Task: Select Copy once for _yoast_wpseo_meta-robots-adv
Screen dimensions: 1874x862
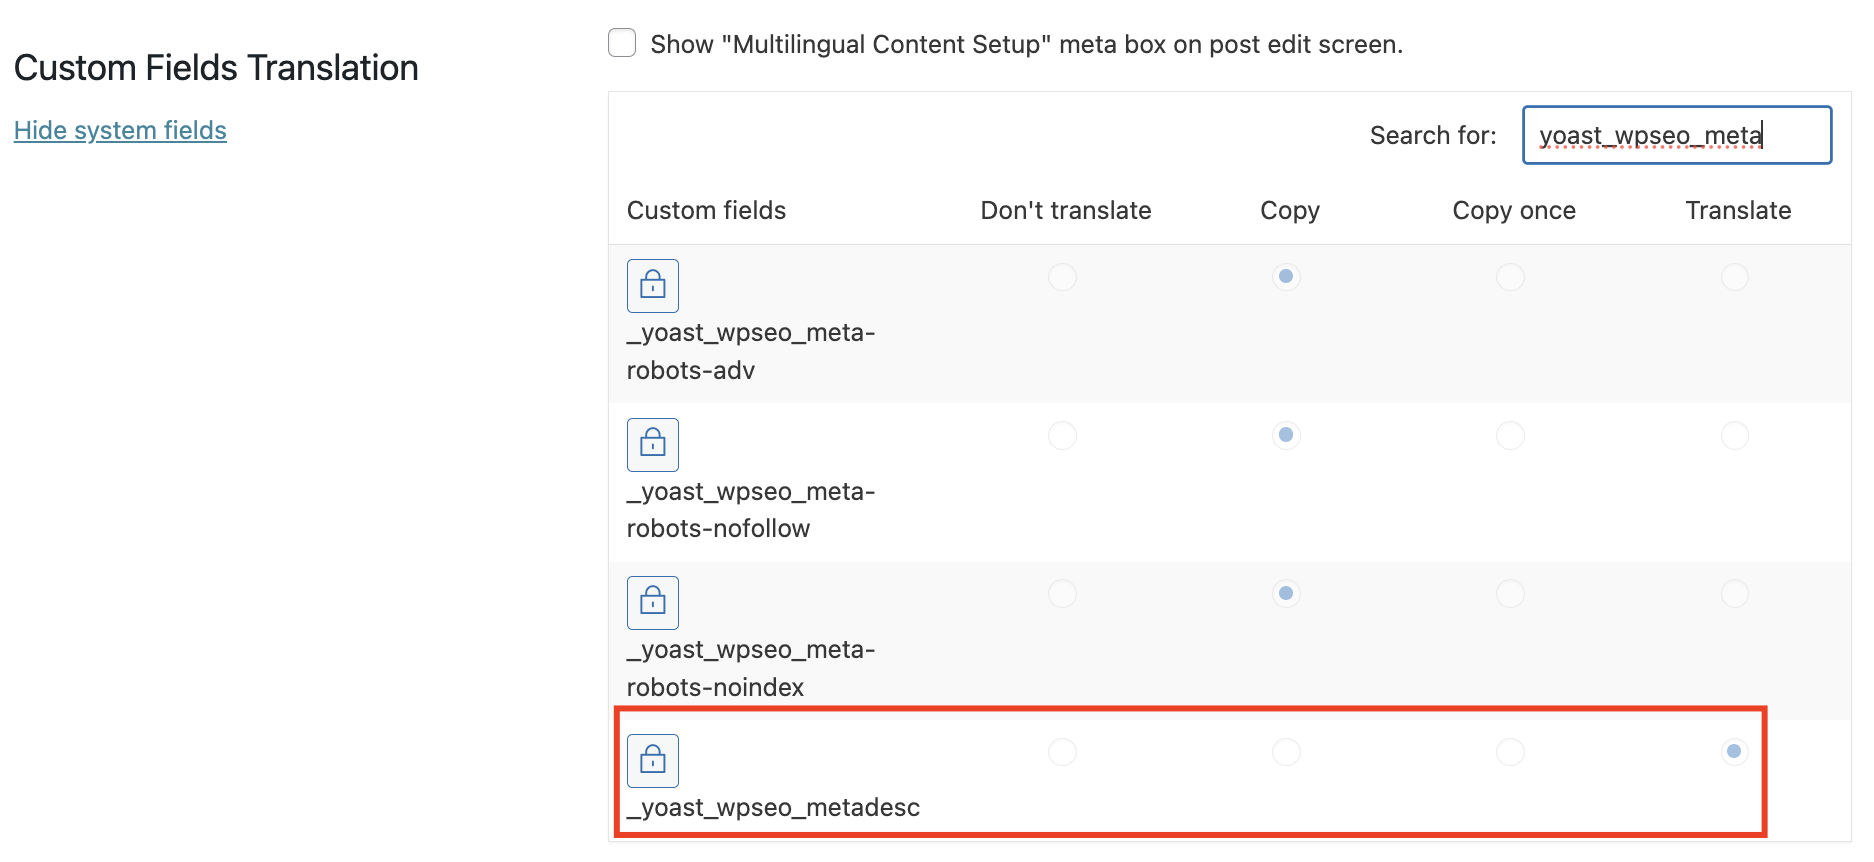Action: click(x=1510, y=277)
